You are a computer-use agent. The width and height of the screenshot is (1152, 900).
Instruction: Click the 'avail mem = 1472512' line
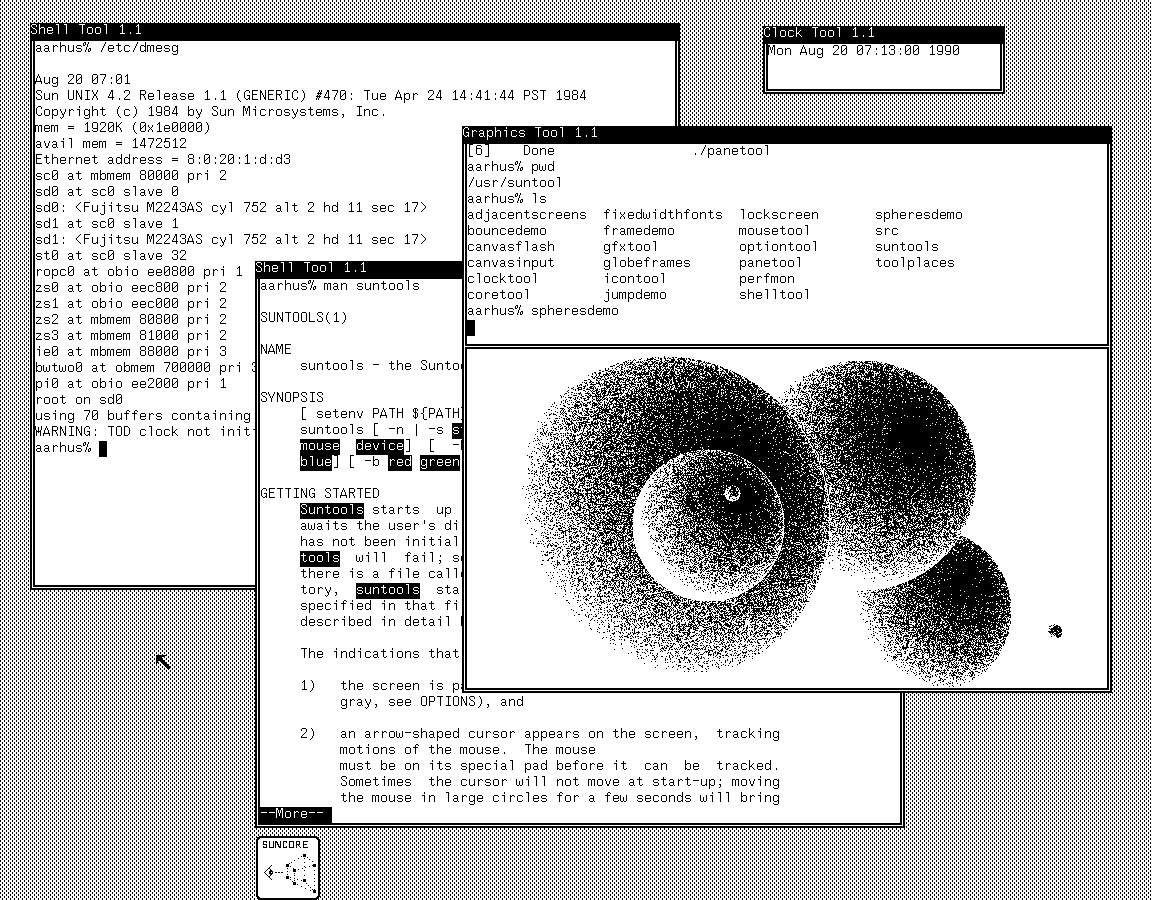click(x=111, y=144)
